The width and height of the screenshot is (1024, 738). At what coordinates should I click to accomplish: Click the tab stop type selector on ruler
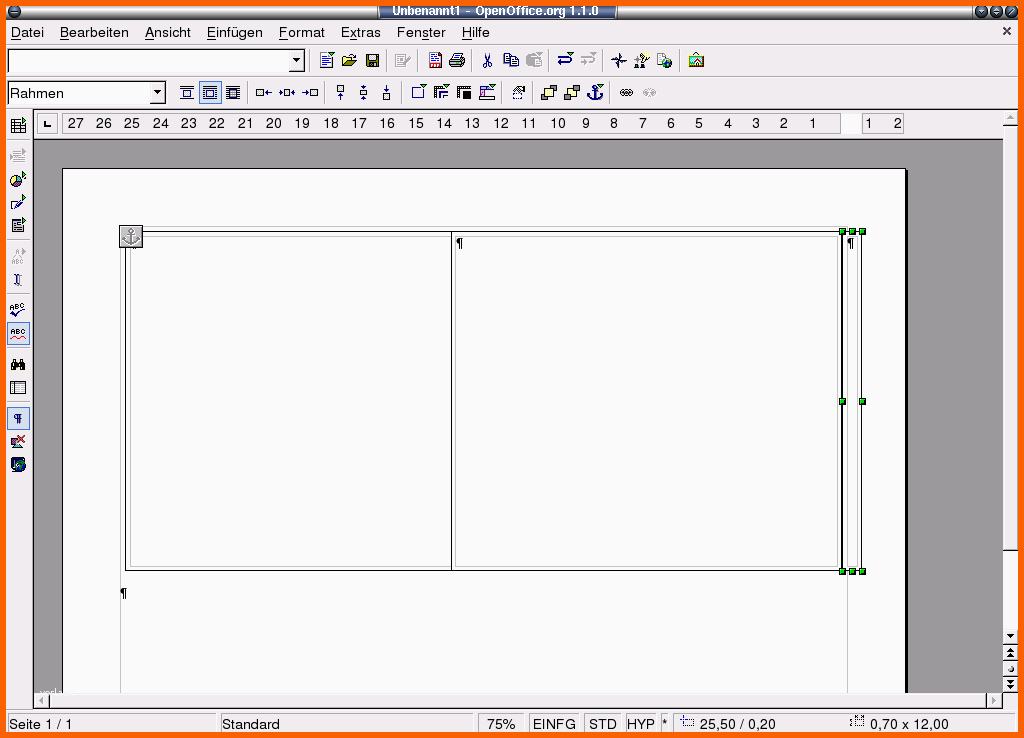point(48,123)
